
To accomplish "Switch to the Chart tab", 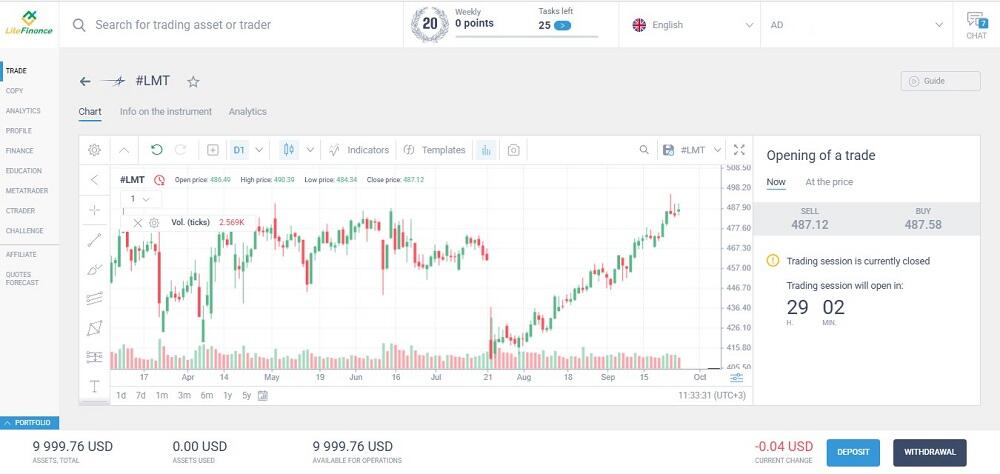I will pos(90,112).
